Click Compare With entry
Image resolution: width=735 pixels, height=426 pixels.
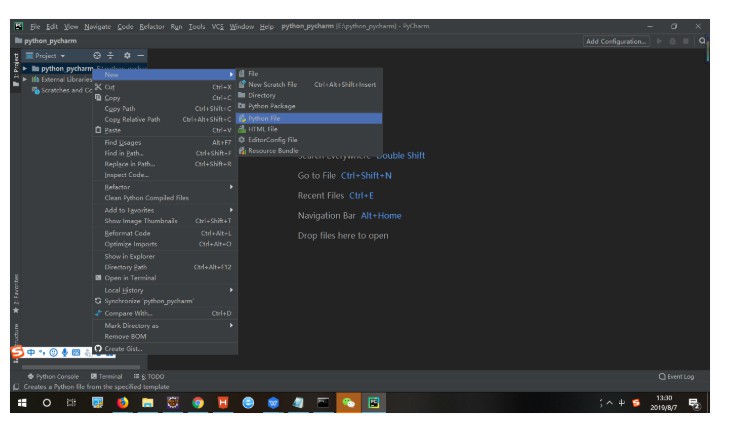(x=165, y=313)
